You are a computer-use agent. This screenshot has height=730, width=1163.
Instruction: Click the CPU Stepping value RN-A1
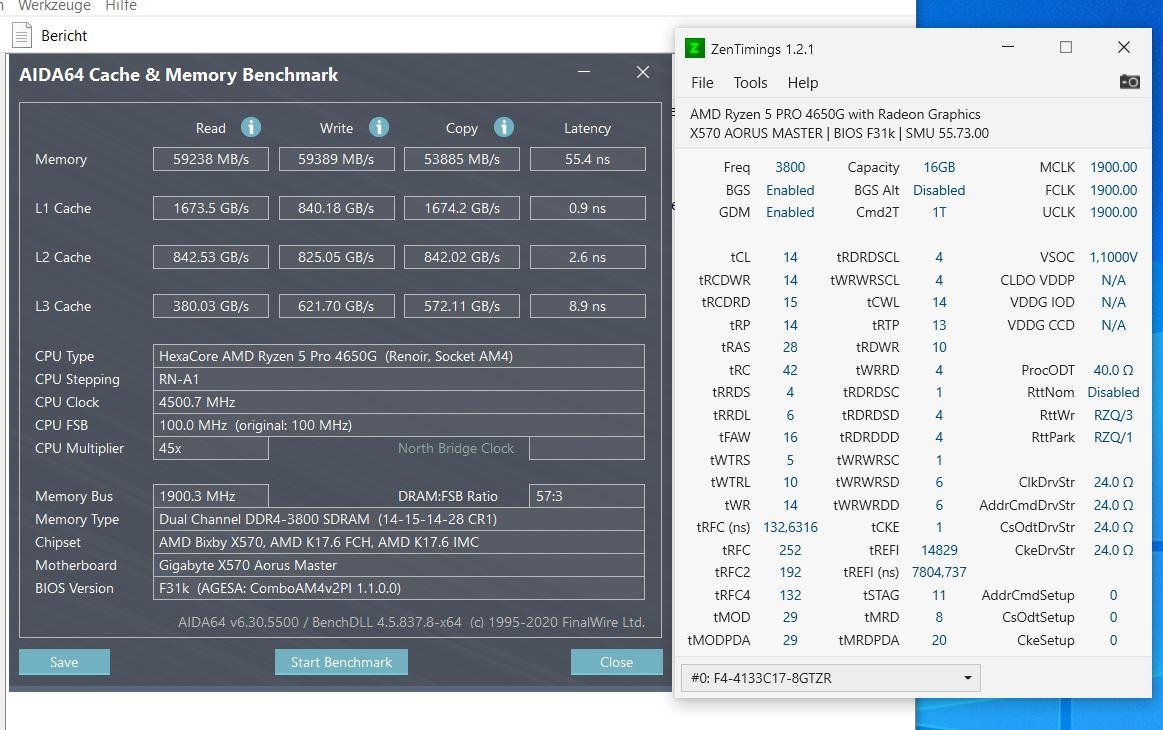[399, 379]
